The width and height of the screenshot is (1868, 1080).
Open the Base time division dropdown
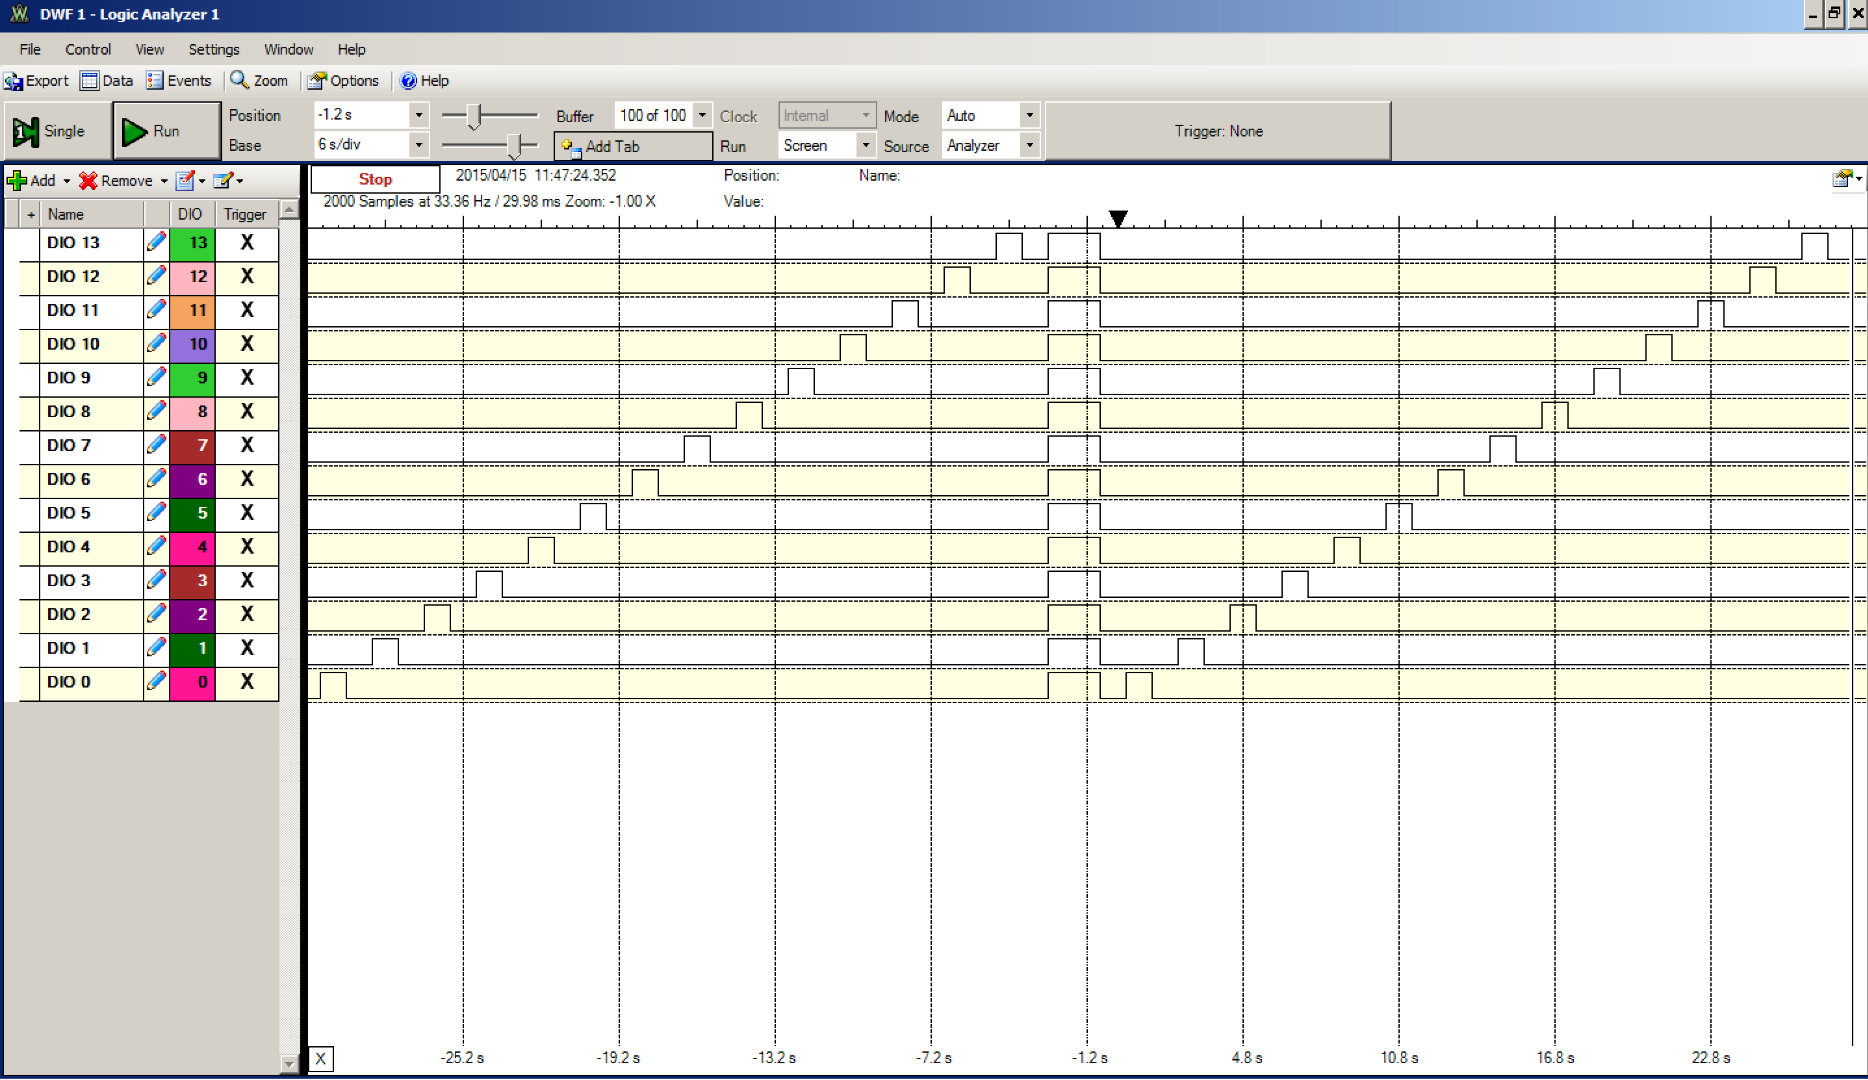[x=418, y=145]
